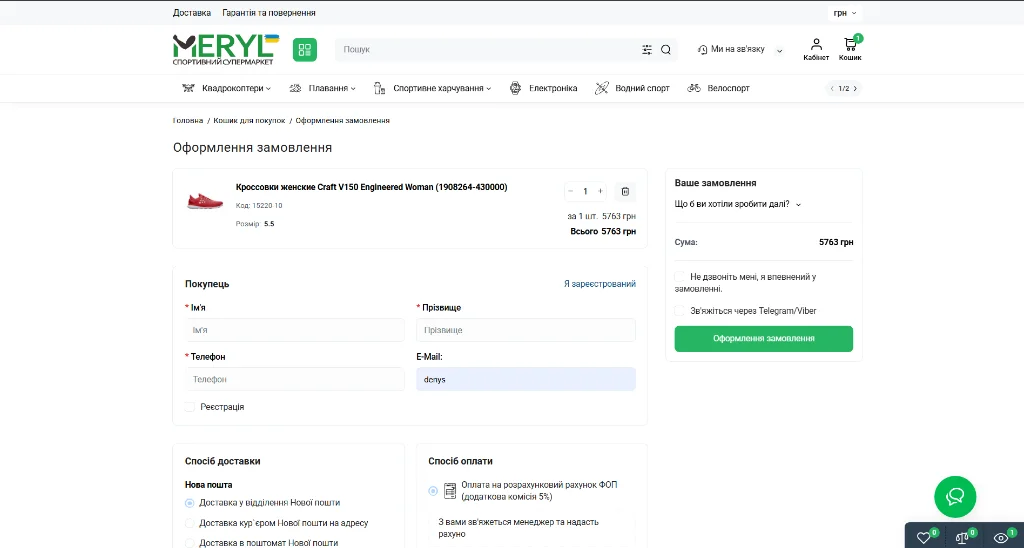Click the Електроніка category icon
The image size is (1024, 548).
pyautogui.click(x=515, y=88)
